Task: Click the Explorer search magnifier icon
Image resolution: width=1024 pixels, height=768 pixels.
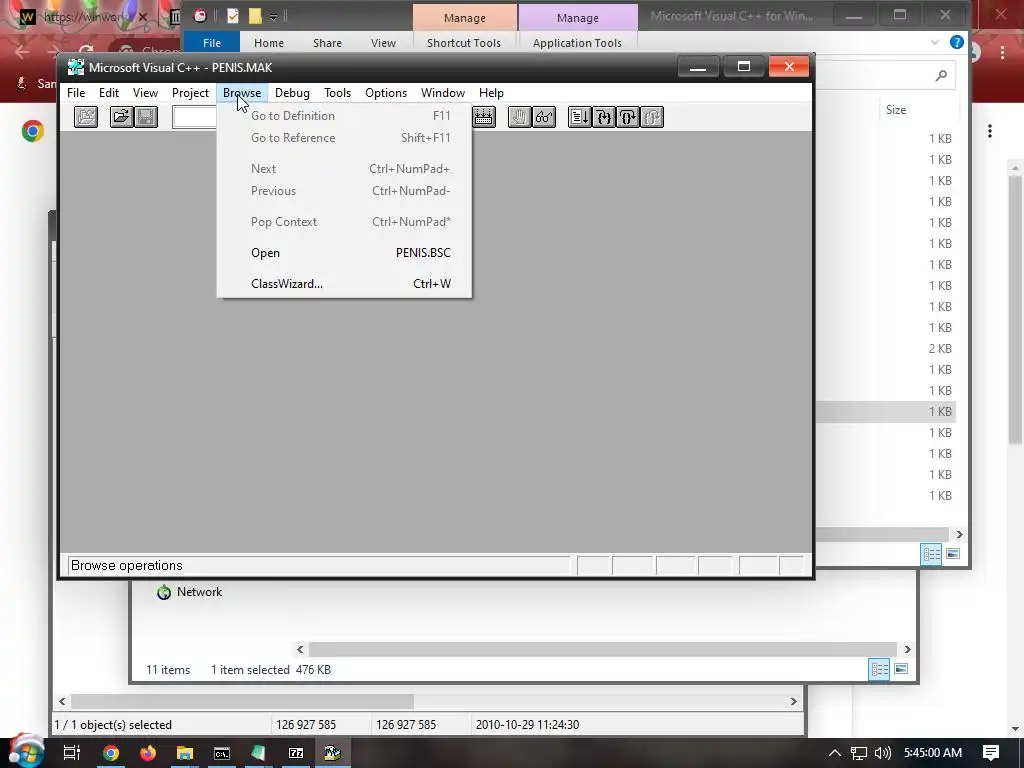Action: coord(941,76)
